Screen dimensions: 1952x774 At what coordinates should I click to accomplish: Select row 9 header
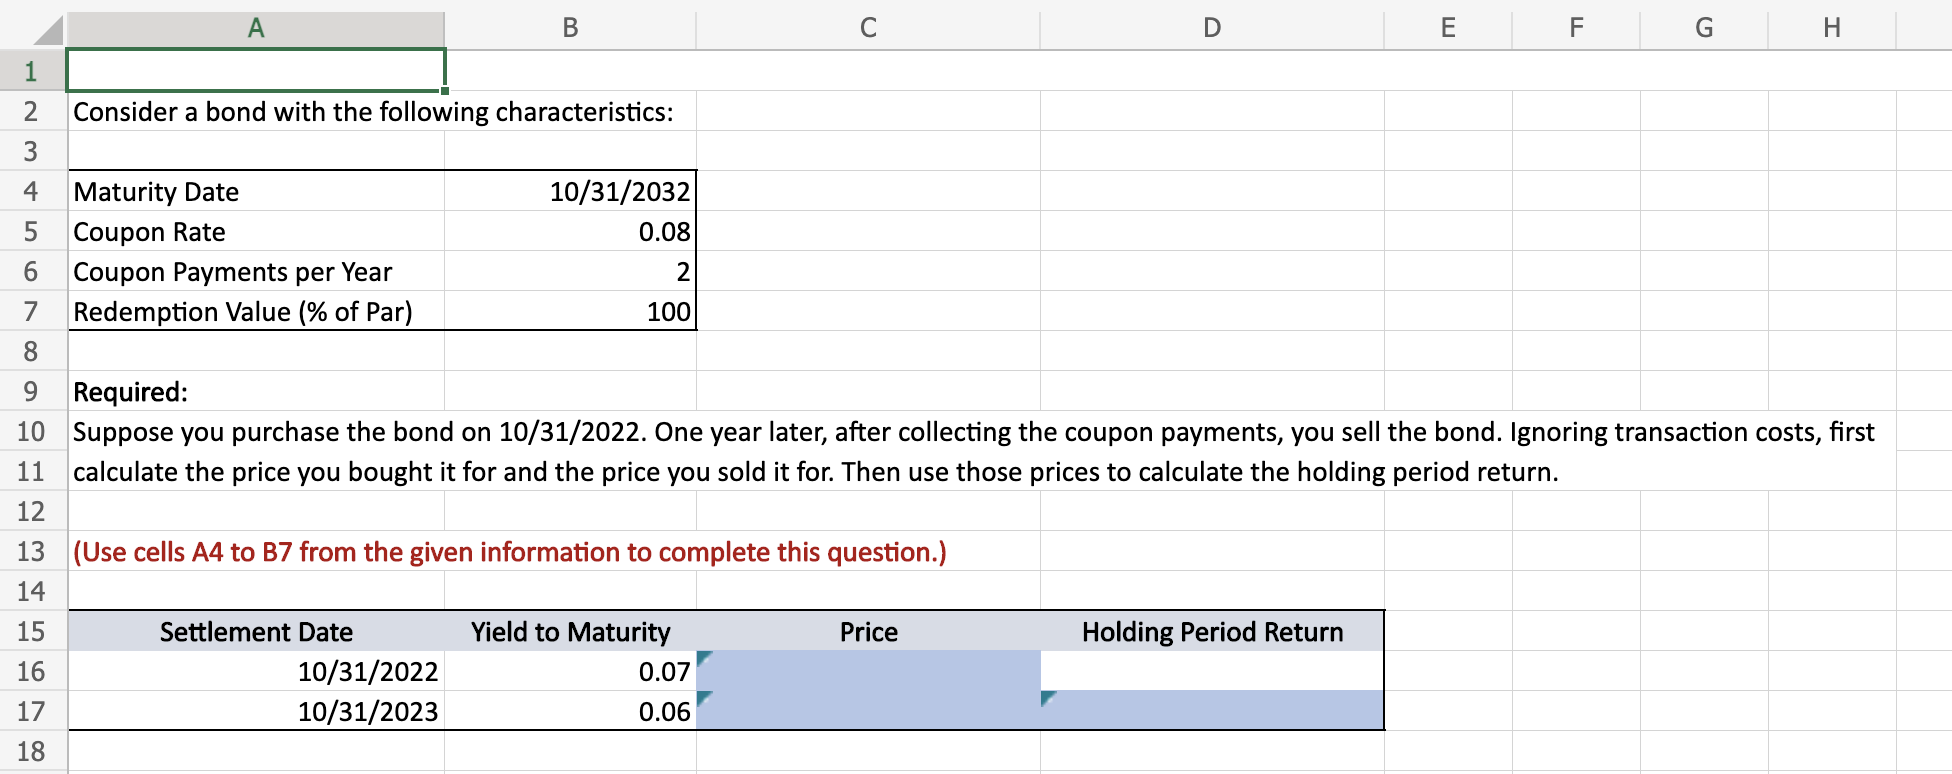click(x=32, y=391)
